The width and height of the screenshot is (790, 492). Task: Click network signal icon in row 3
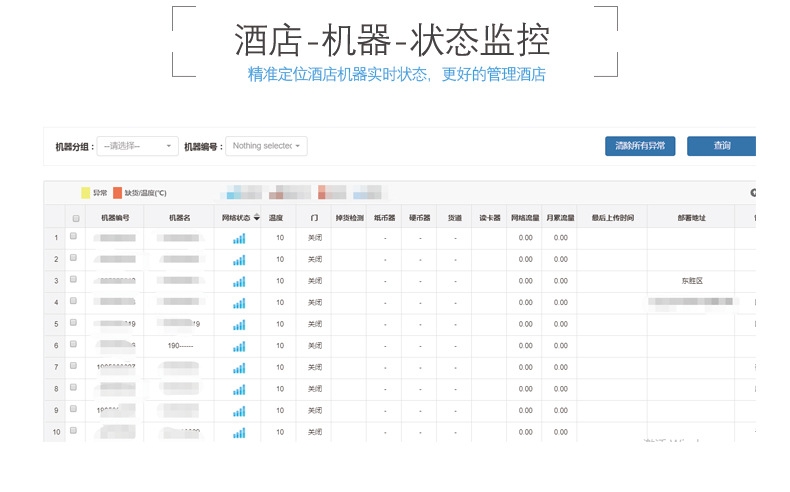[x=238, y=281]
